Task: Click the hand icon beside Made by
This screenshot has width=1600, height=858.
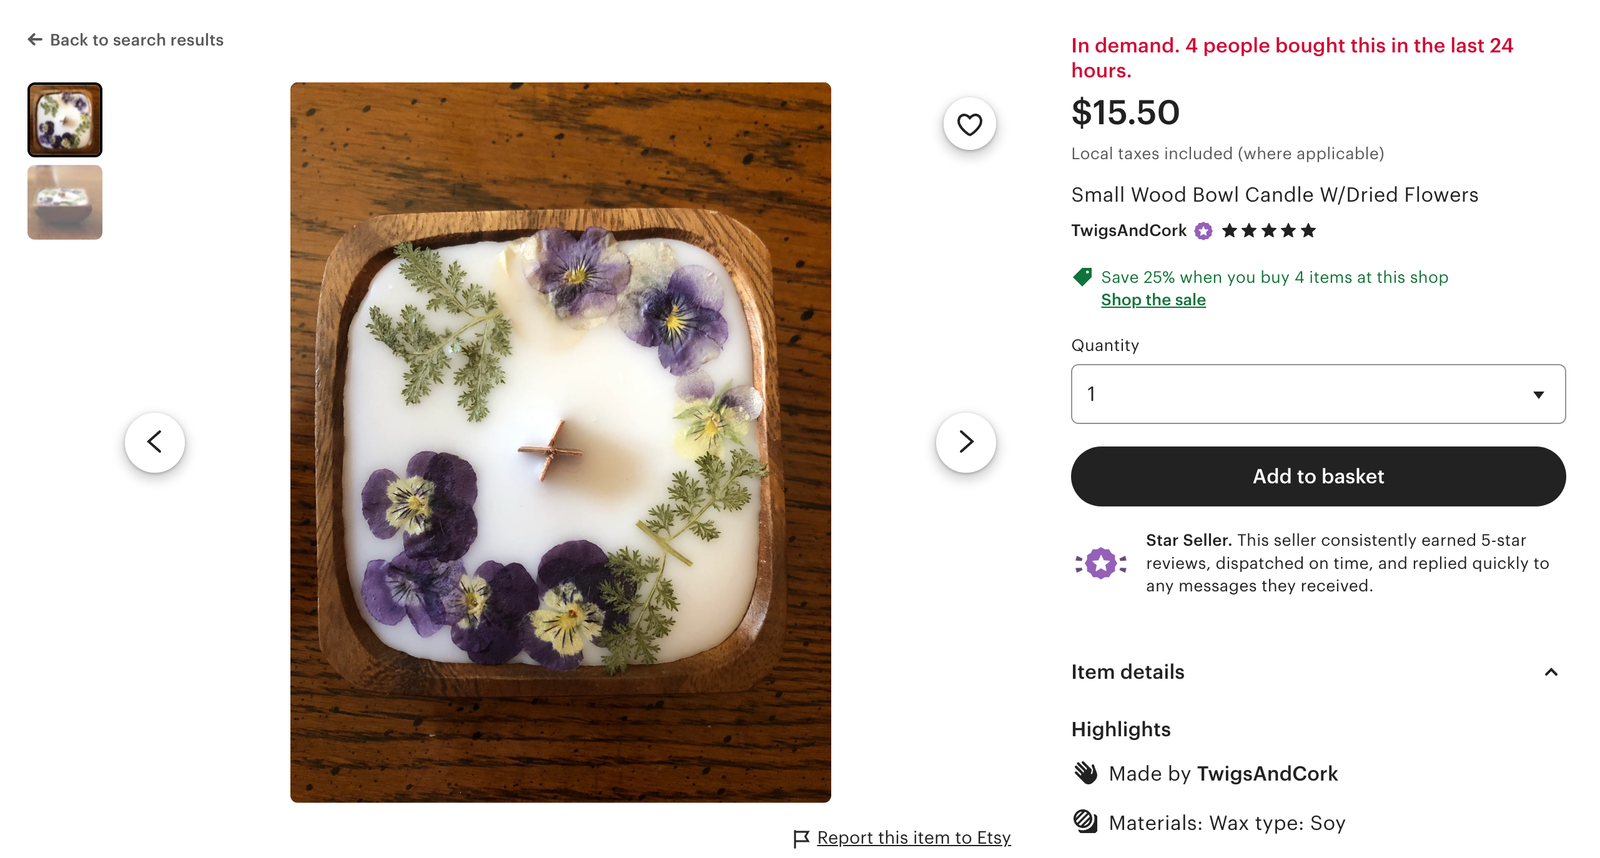Action: coord(1086,772)
